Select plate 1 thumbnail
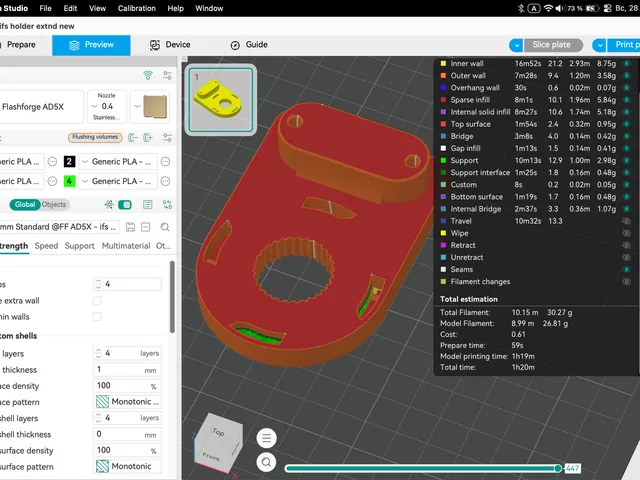The image size is (640, 480). 220,100
